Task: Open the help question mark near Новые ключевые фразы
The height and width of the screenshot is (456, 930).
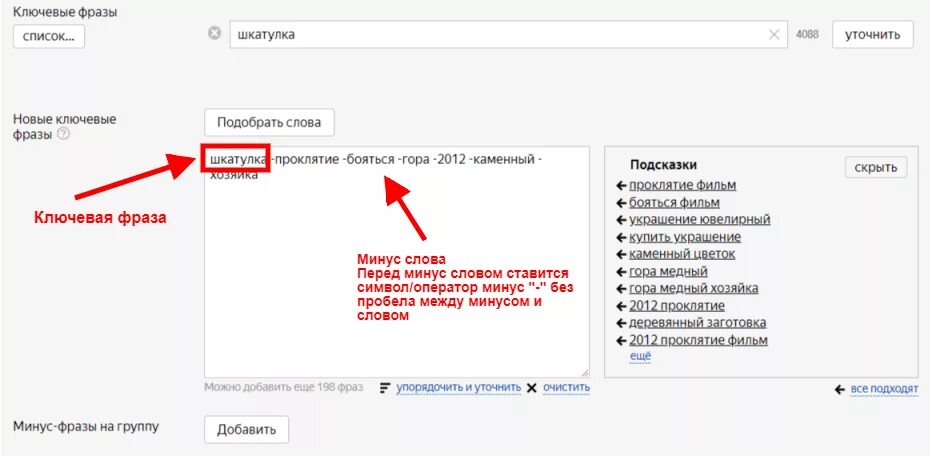Action: coord(63,134)
